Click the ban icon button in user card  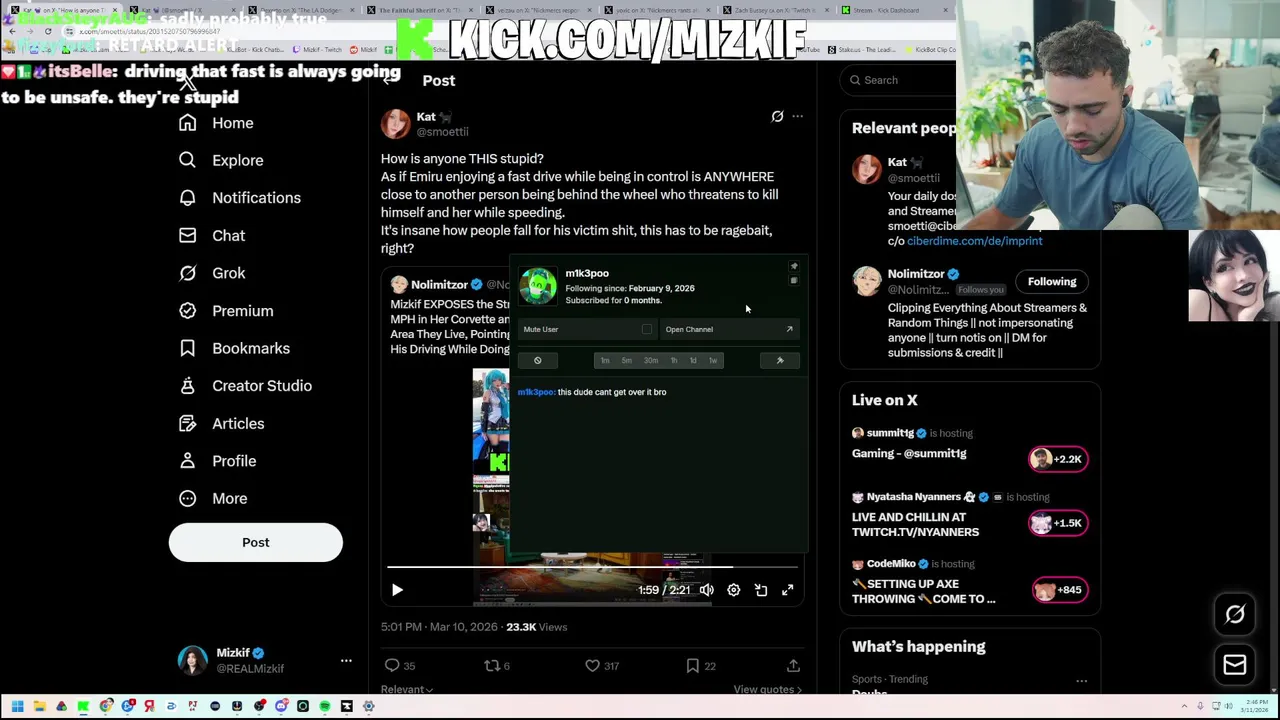pos(537,360)
